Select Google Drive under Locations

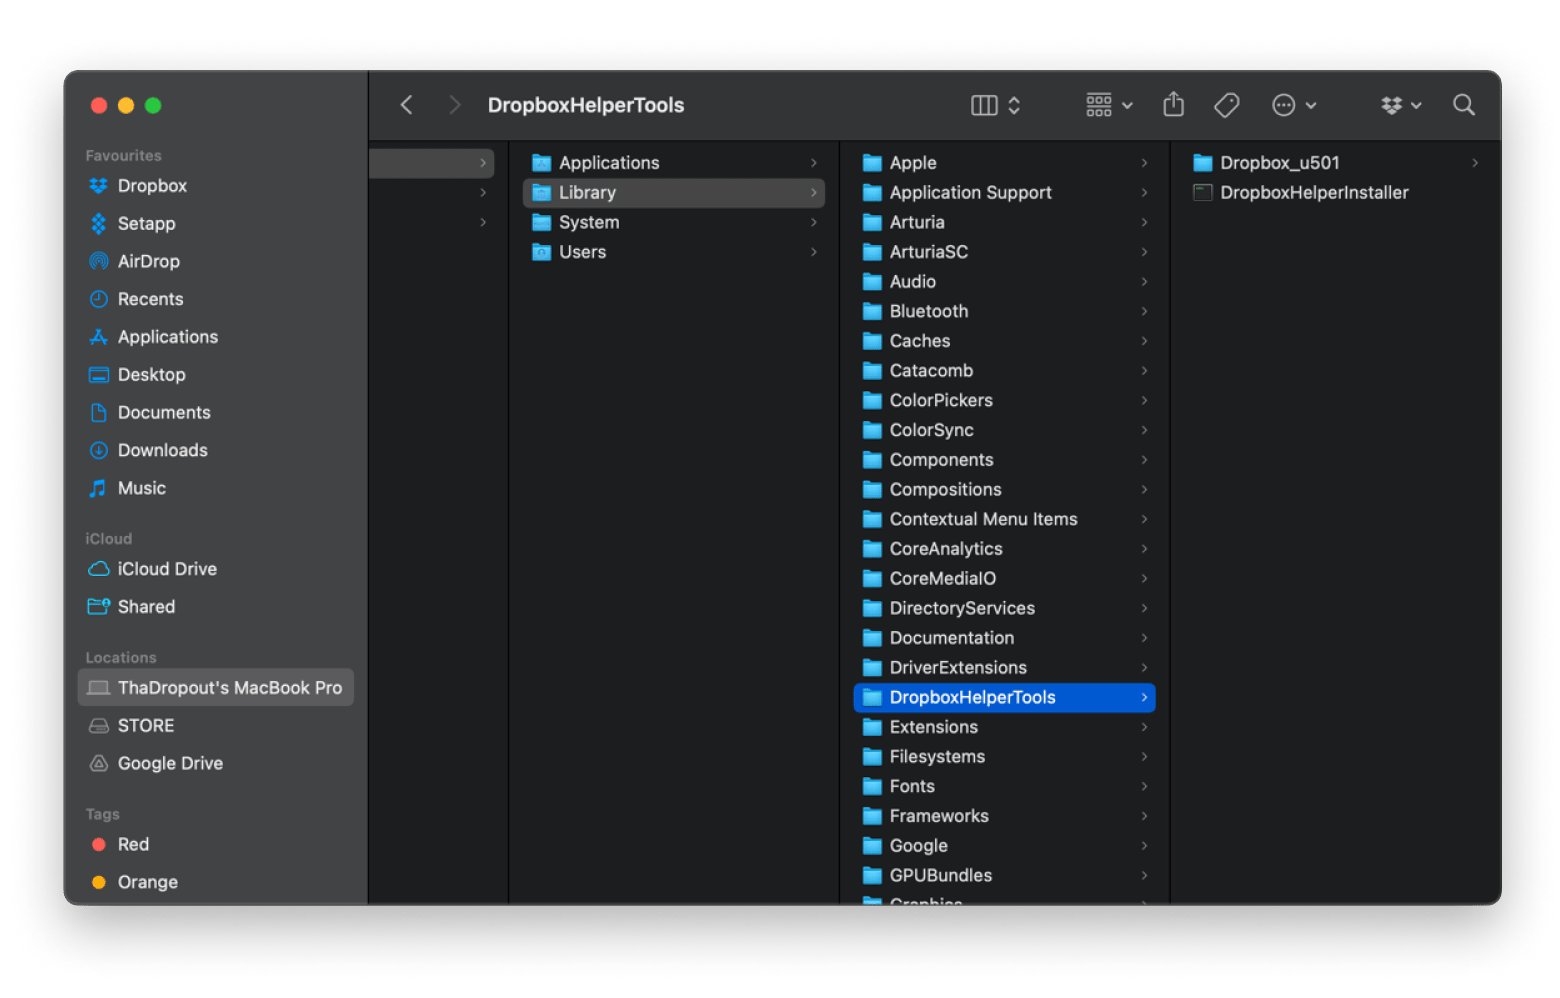point(170,763)
